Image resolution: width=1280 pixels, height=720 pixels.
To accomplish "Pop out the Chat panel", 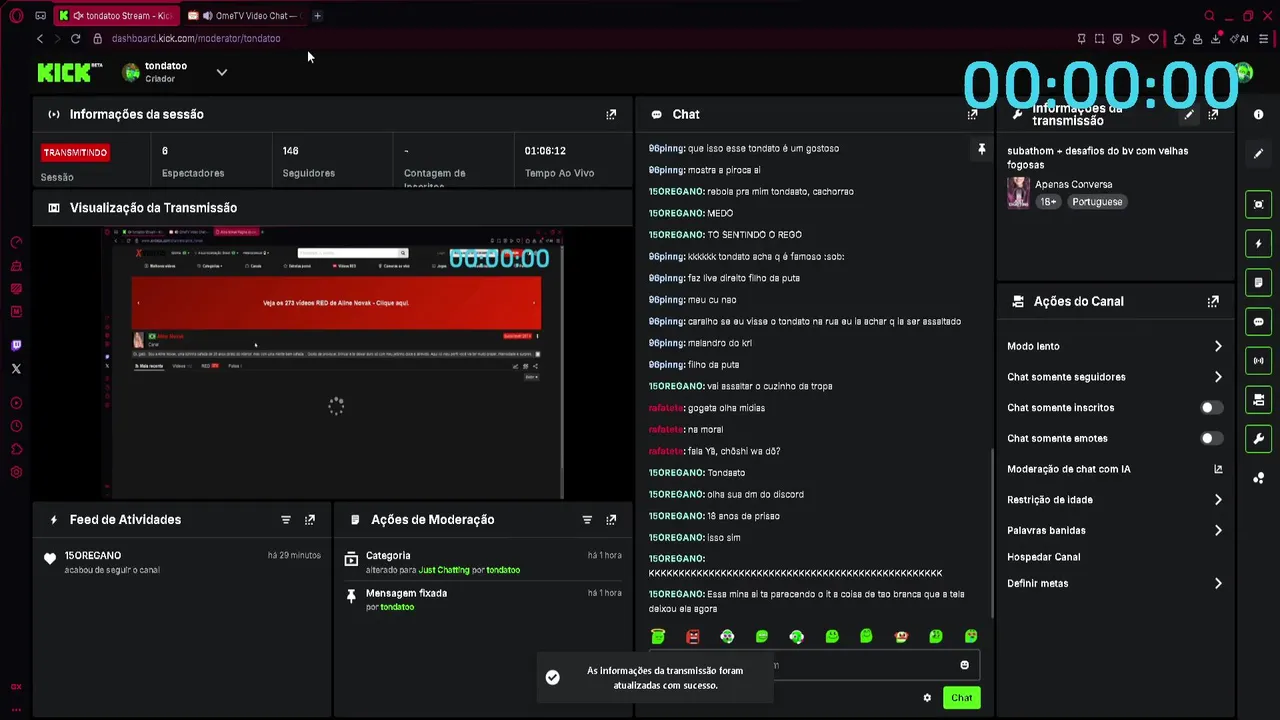I will [972, 115].
